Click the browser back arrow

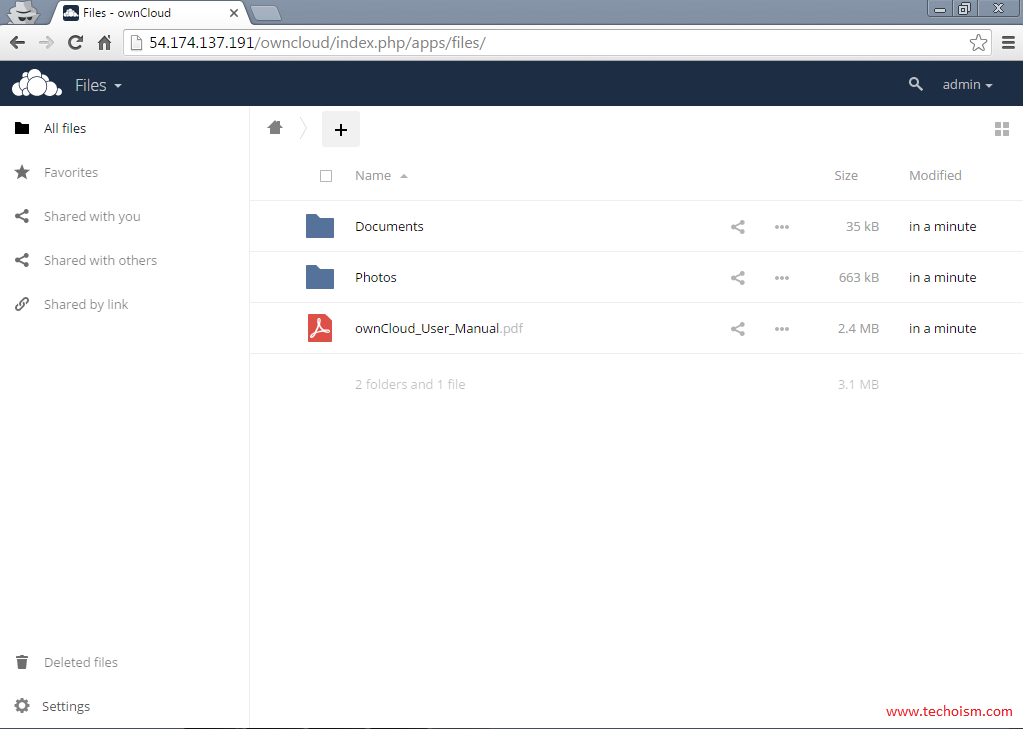(x=18, y=43)
